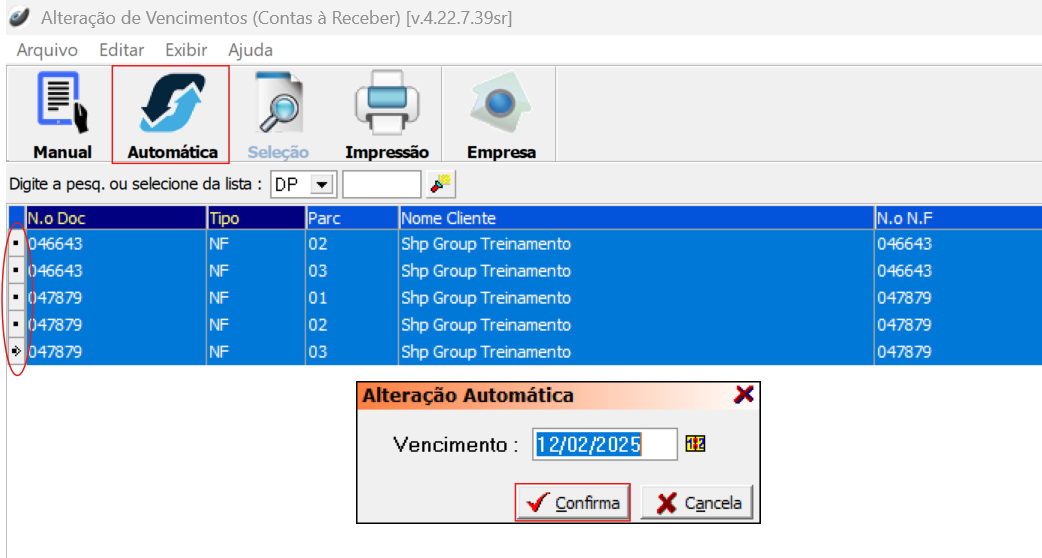Viewport: 1042px width, 558px height.
Task: Click the Automática update icon
Action: coord(172,104)
